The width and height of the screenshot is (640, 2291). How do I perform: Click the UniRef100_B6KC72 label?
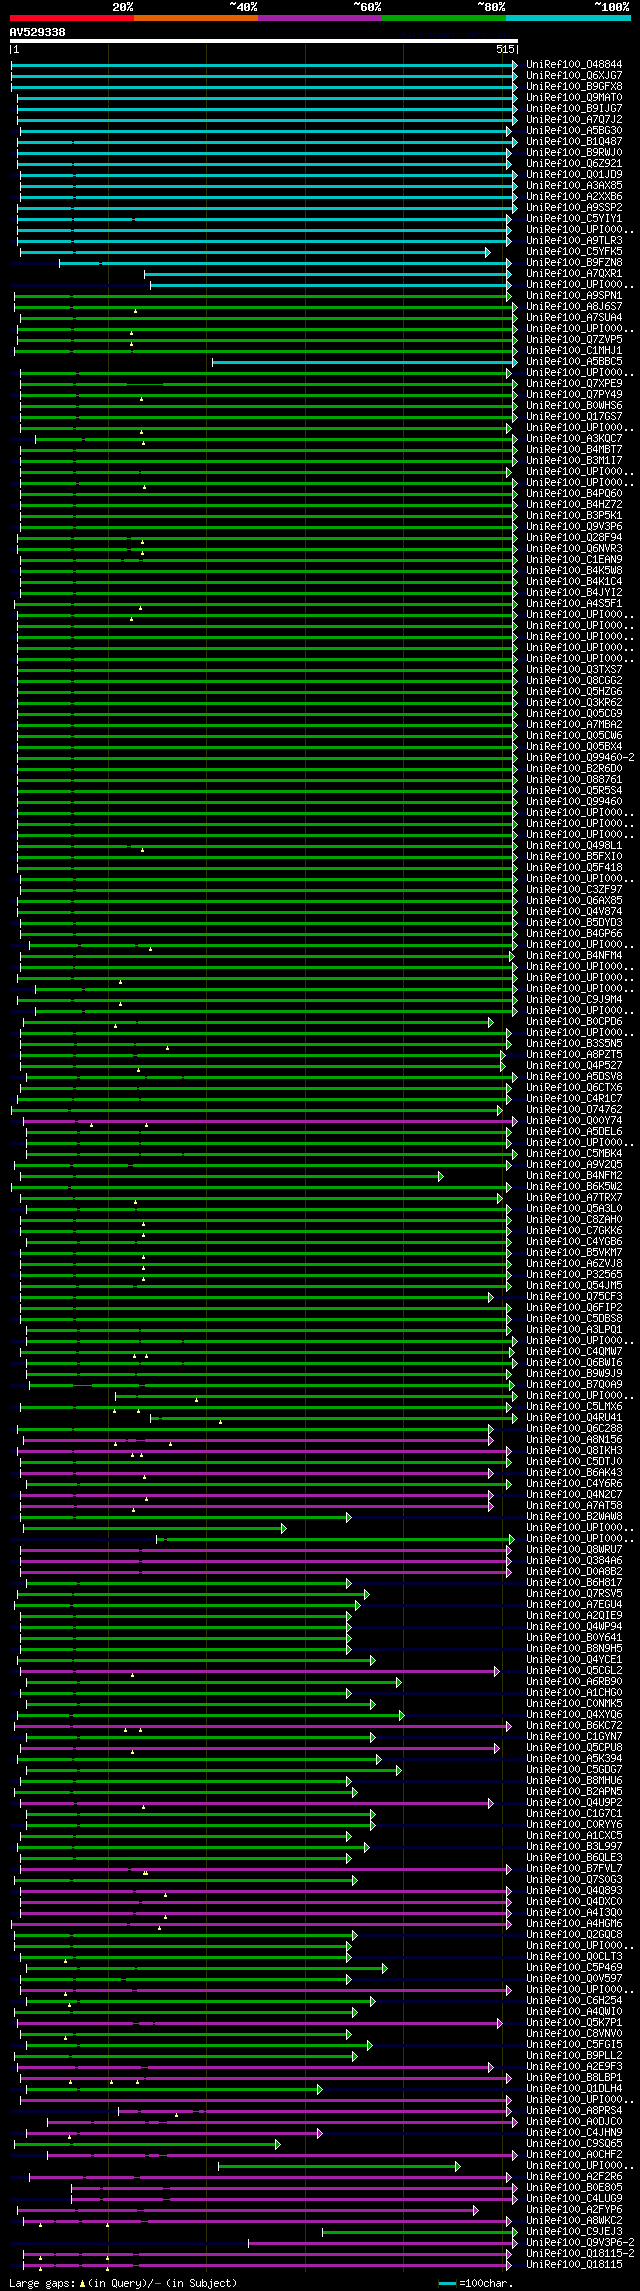pos(574,1725)
